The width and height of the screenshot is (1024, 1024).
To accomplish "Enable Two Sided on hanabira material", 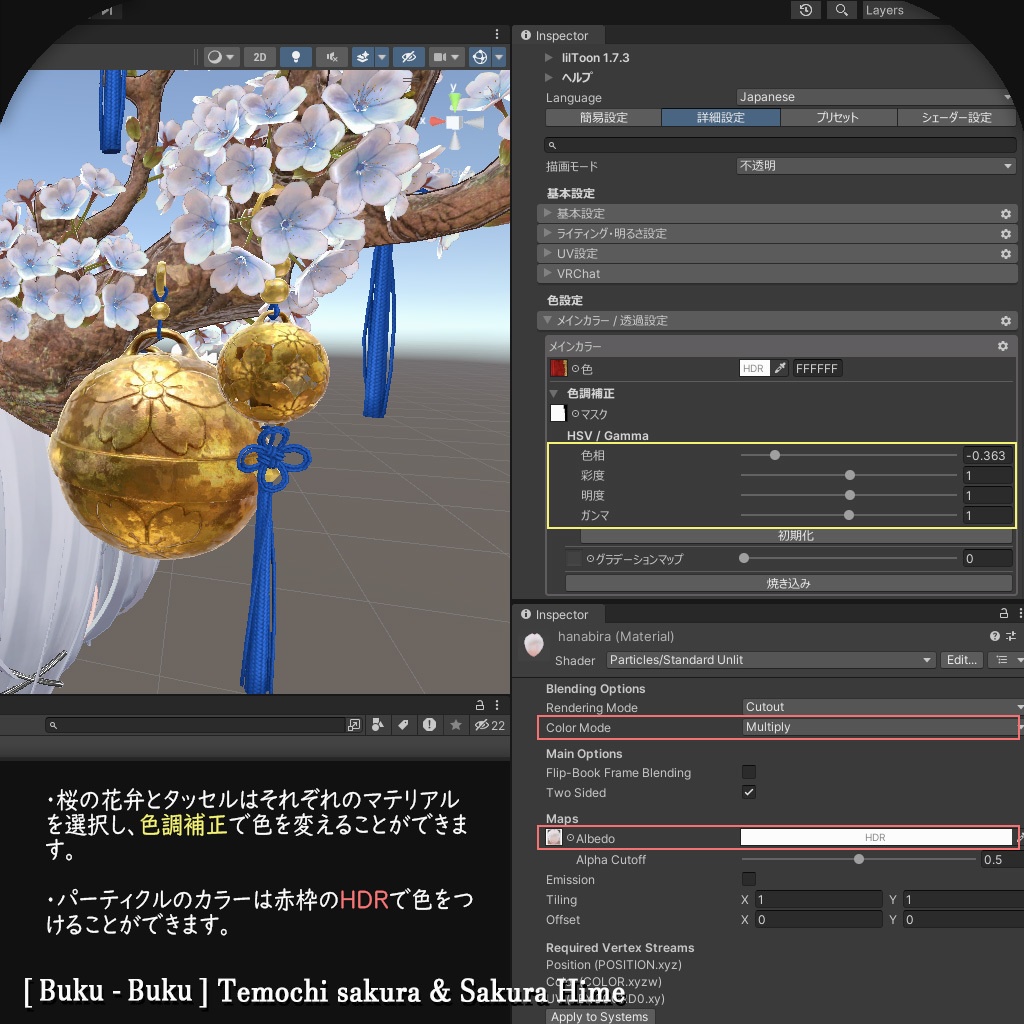I will (748, 792).
